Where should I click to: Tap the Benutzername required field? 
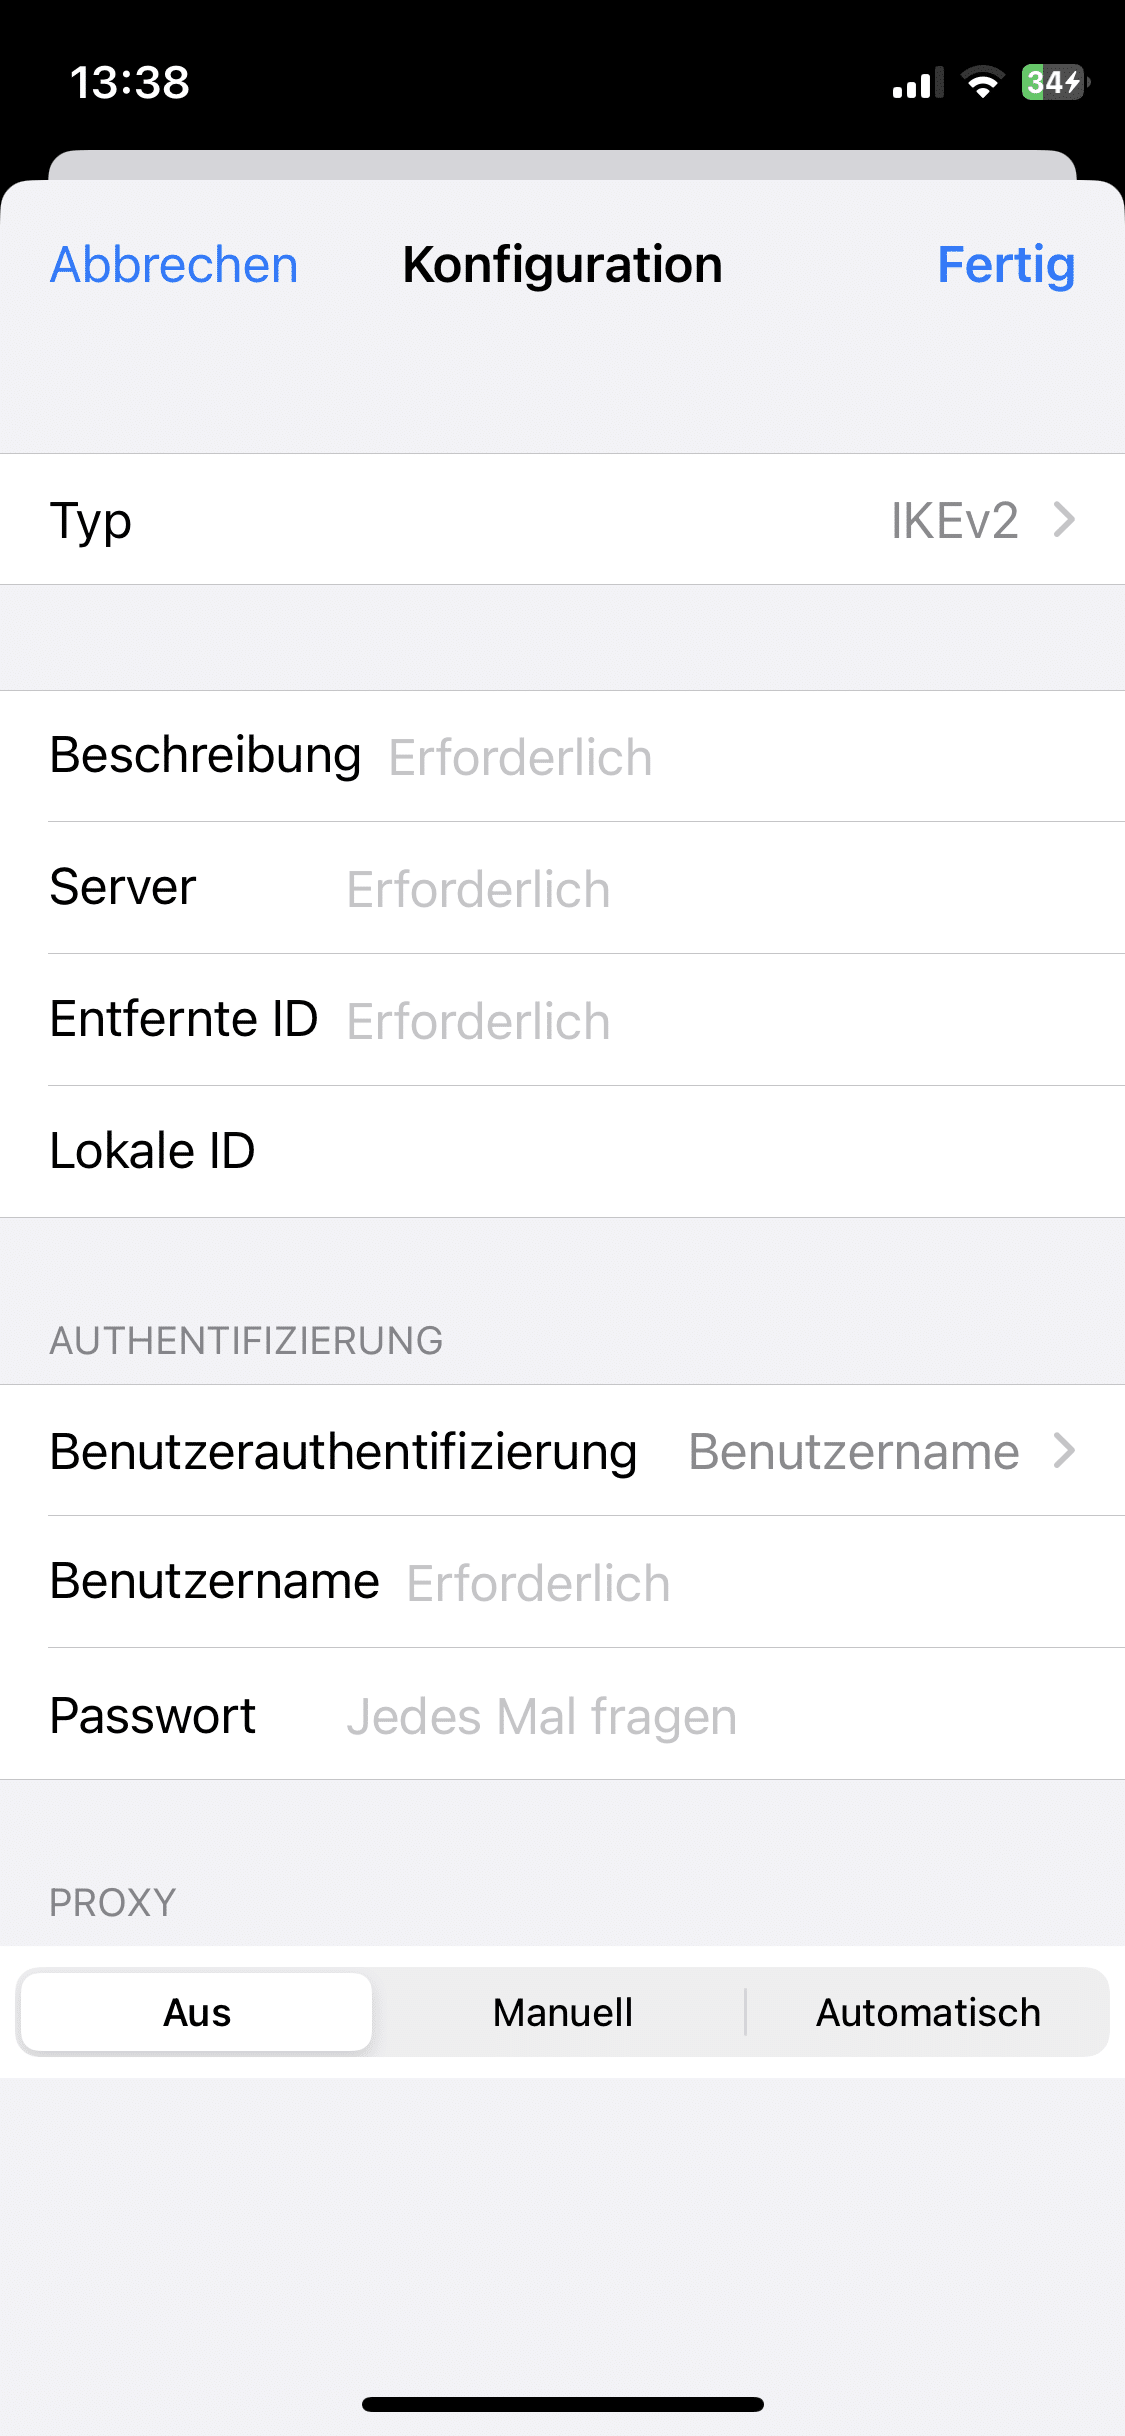750,1583
